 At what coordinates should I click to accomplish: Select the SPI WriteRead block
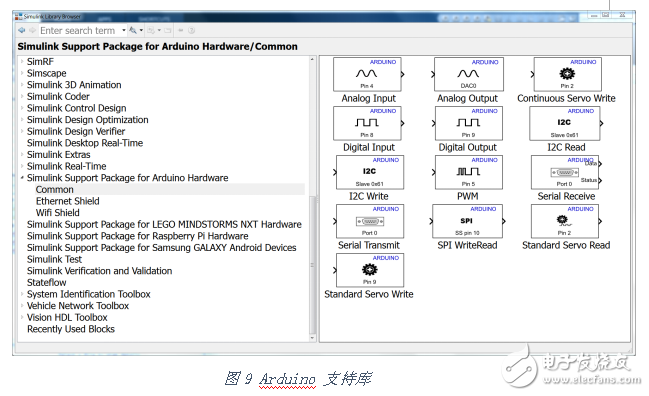coord(468,221)
